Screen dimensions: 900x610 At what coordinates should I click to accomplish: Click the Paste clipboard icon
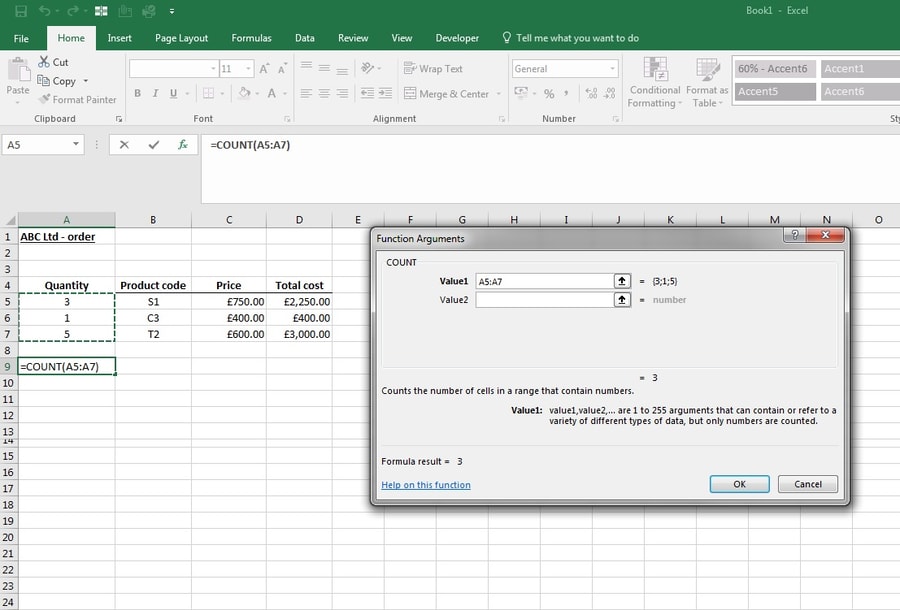(18, 70)
